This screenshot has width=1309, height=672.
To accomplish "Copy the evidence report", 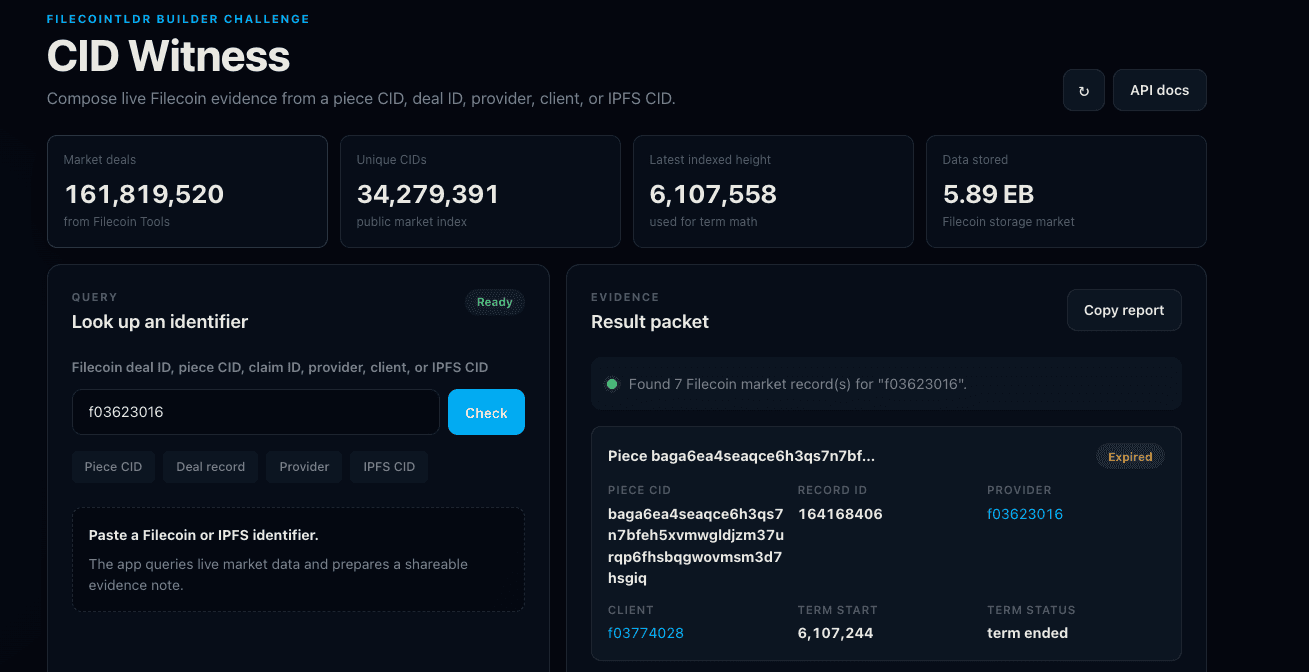I will (x=1124, y=310).
